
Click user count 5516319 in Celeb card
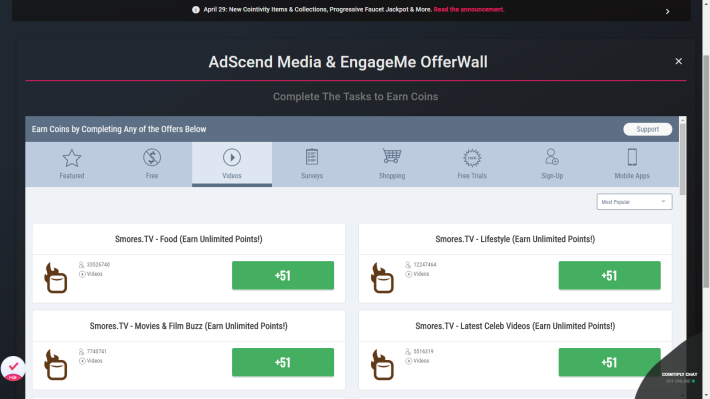point(423,351)
